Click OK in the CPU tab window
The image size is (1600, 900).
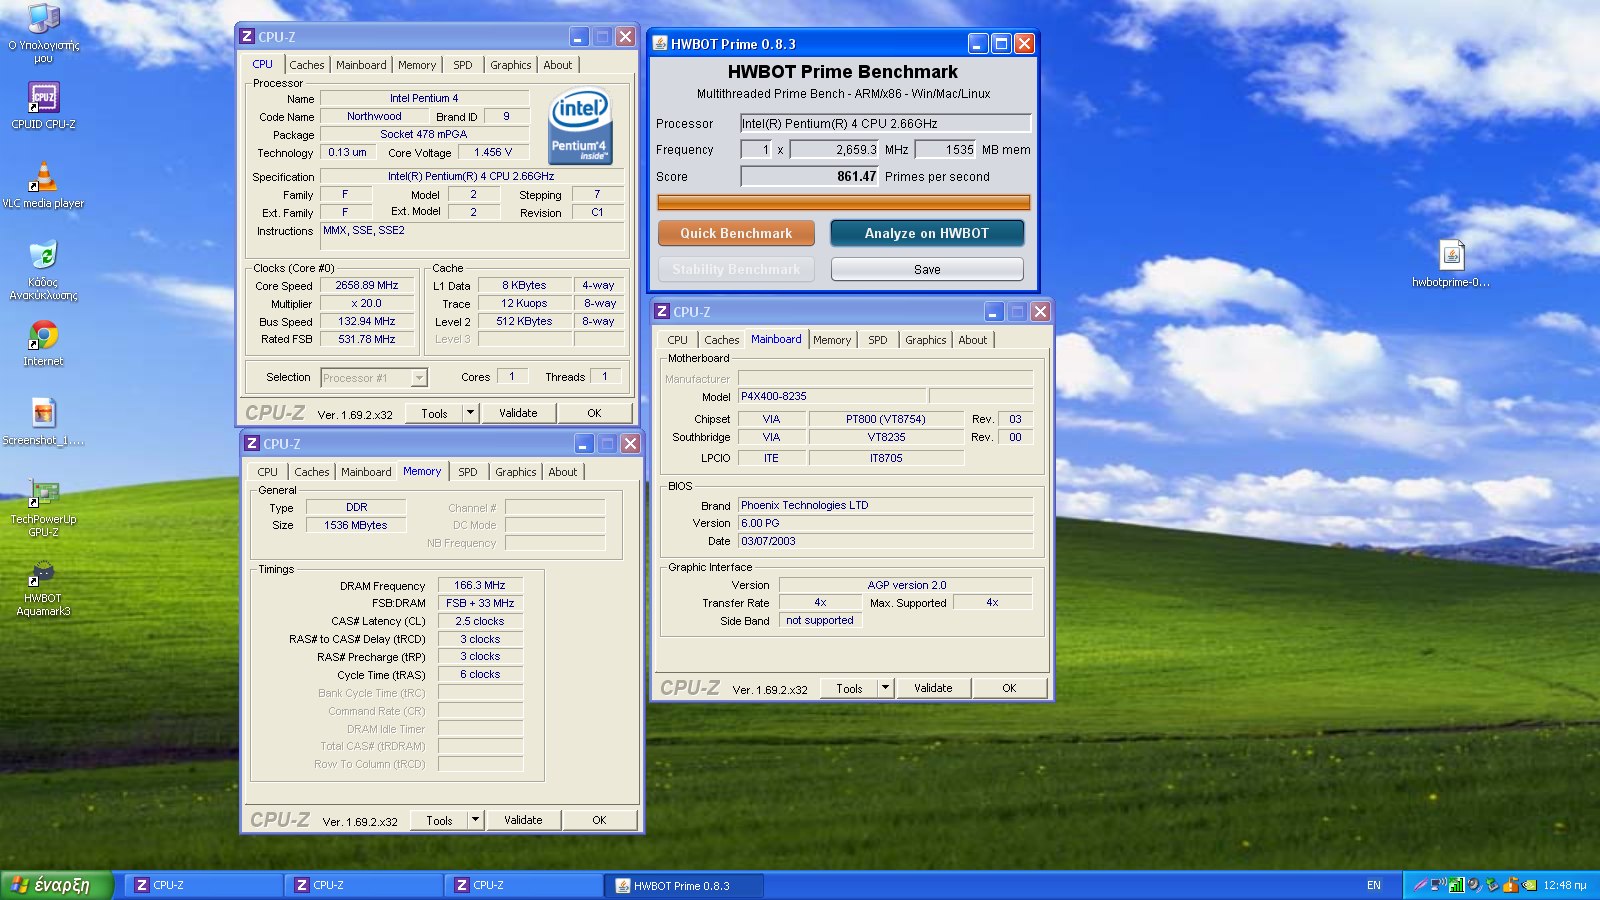coord(595,413)
